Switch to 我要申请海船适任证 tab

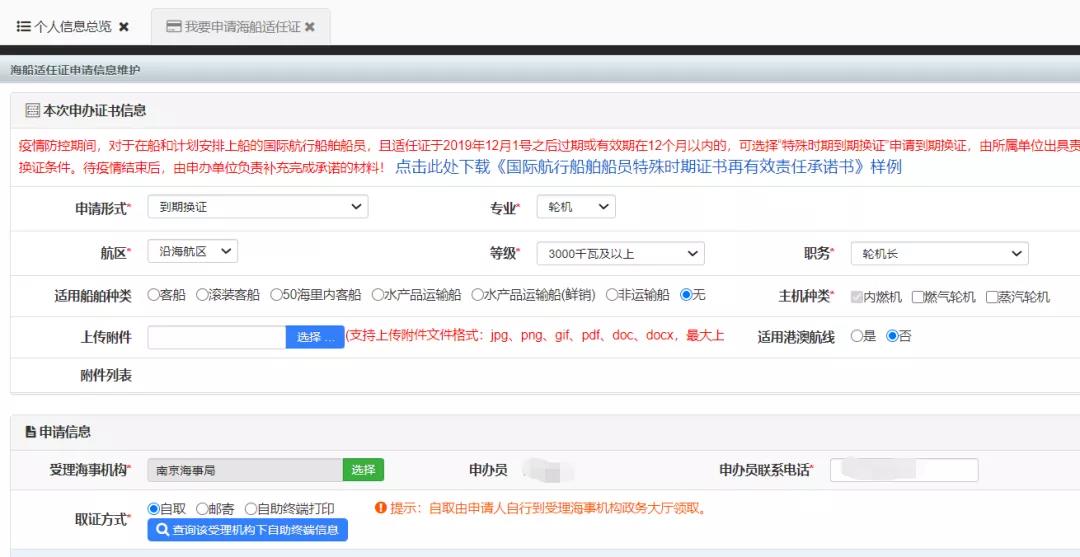[232, 27]
